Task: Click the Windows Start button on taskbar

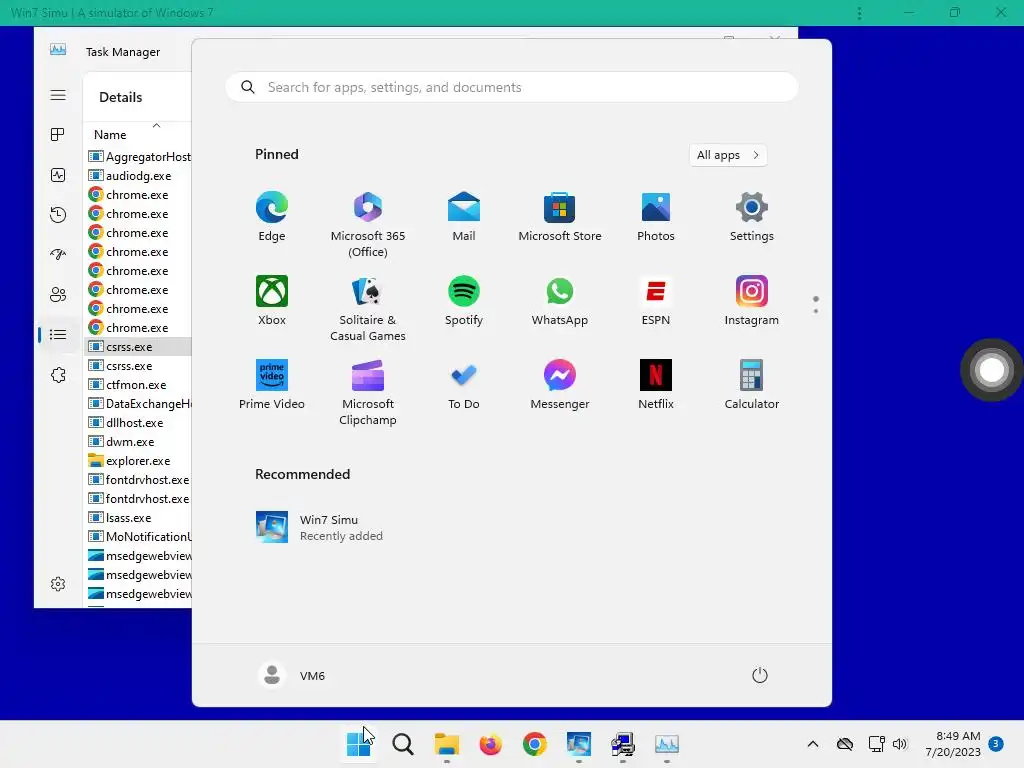Action: coord(359,744)
